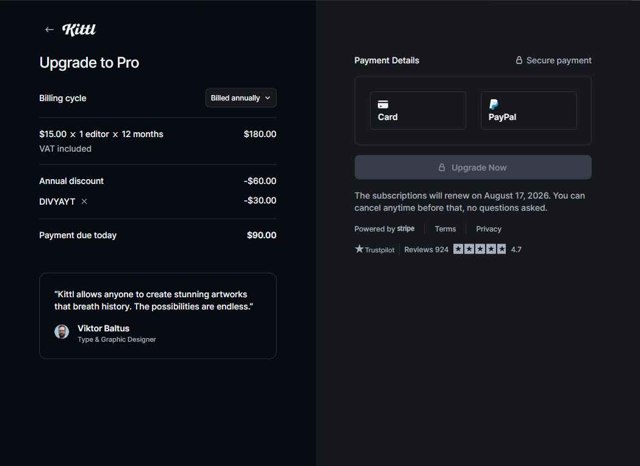
Task: Open the Privacy link
Action: click(489, 229)
